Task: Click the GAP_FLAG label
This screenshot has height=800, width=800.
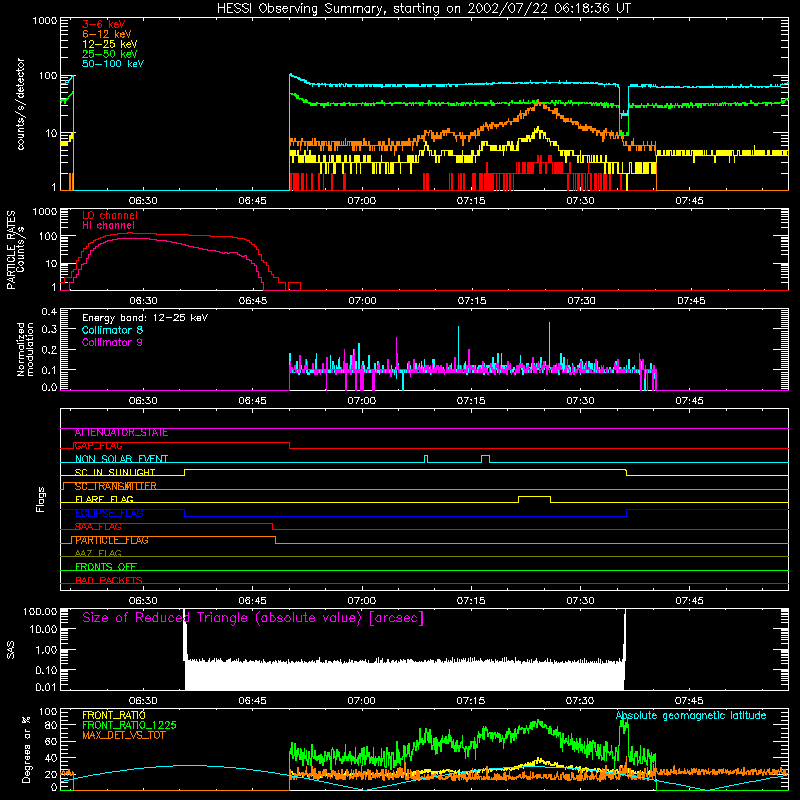Action: coord(98,446)
